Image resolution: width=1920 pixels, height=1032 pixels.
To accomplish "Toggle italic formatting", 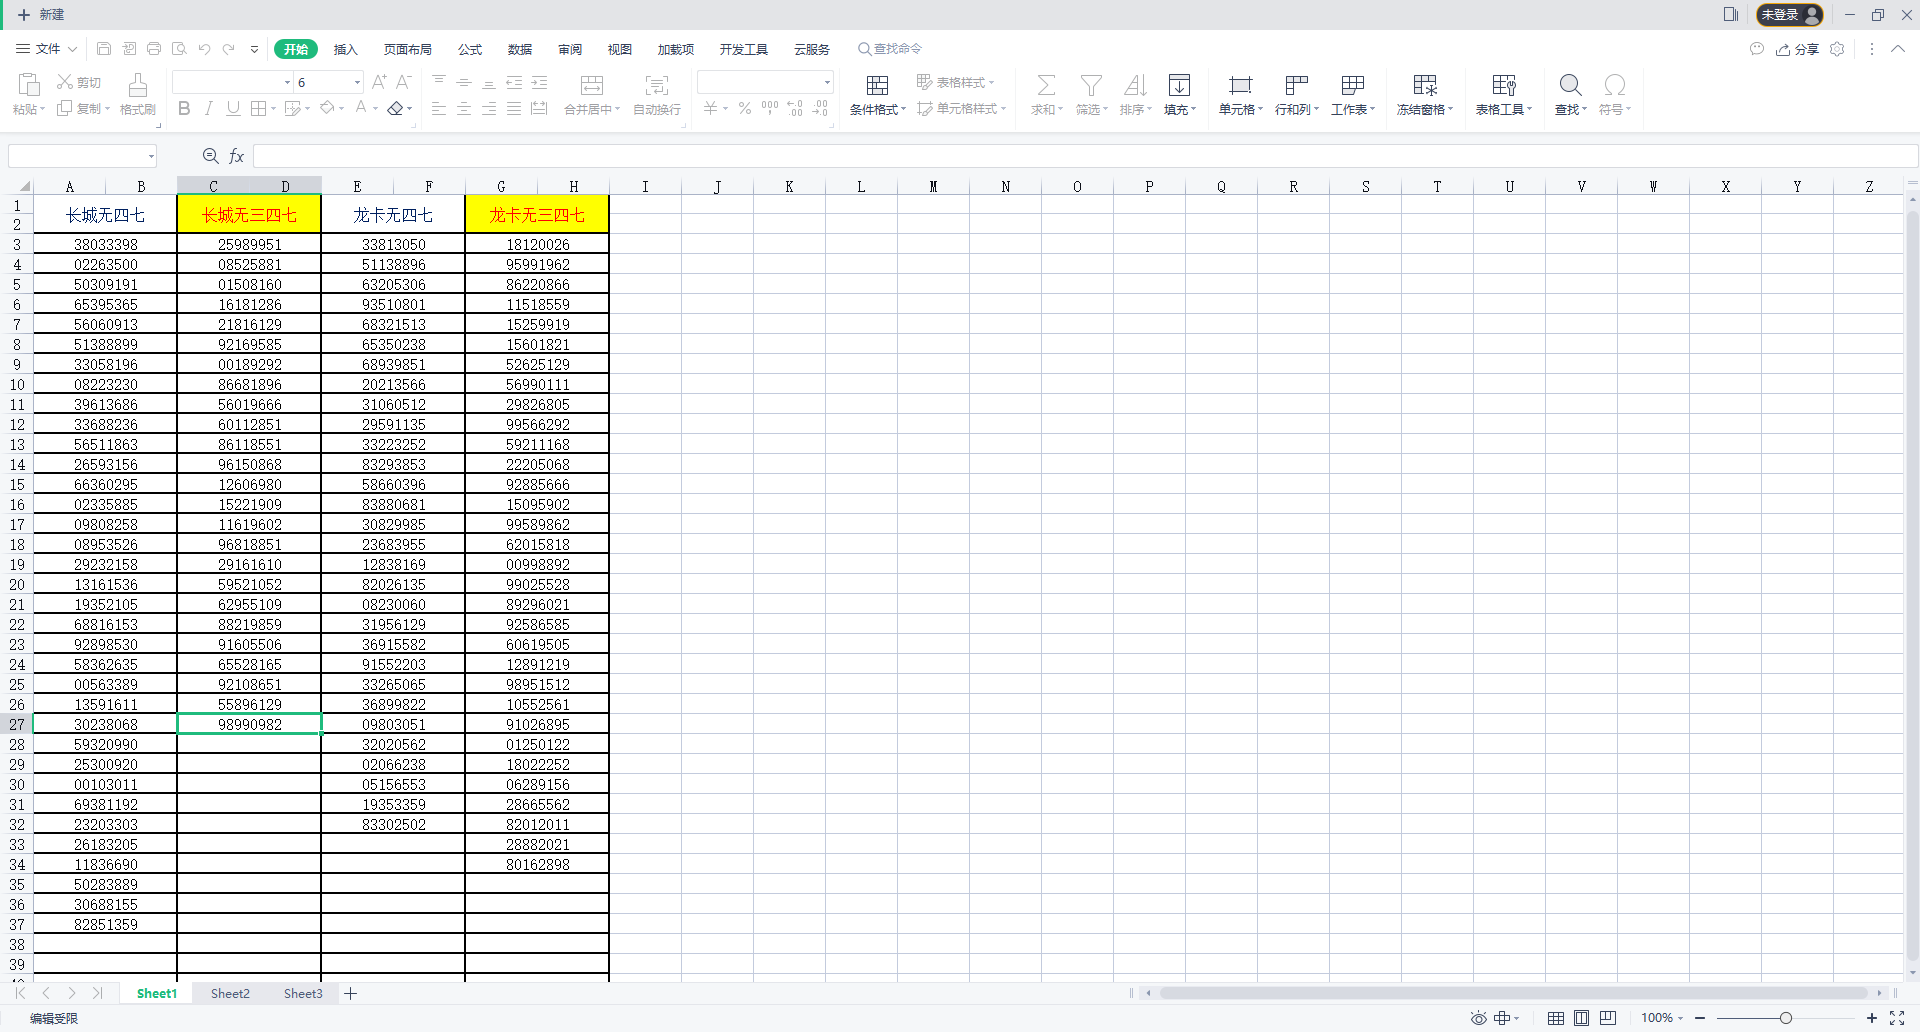I will (x=208, y=109).
